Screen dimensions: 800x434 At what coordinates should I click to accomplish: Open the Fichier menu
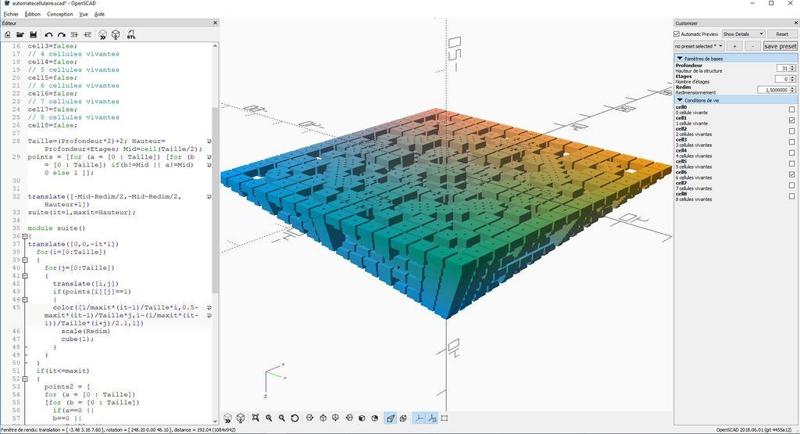click(x=11, y=14)
